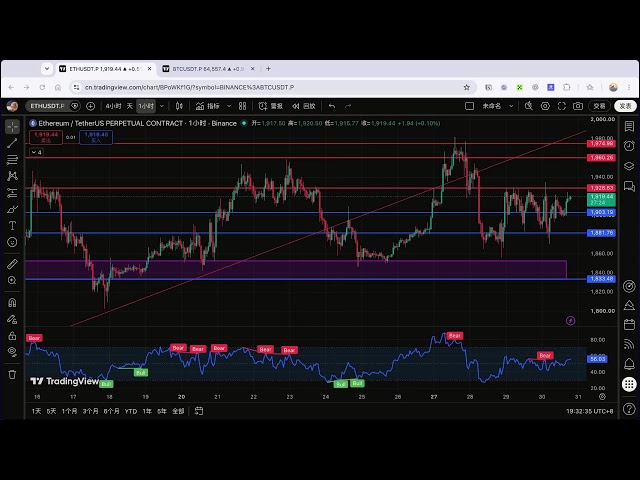The image size is (640, 480).
Task: Take a chart snapshot with camera icon
Action: 578,106
